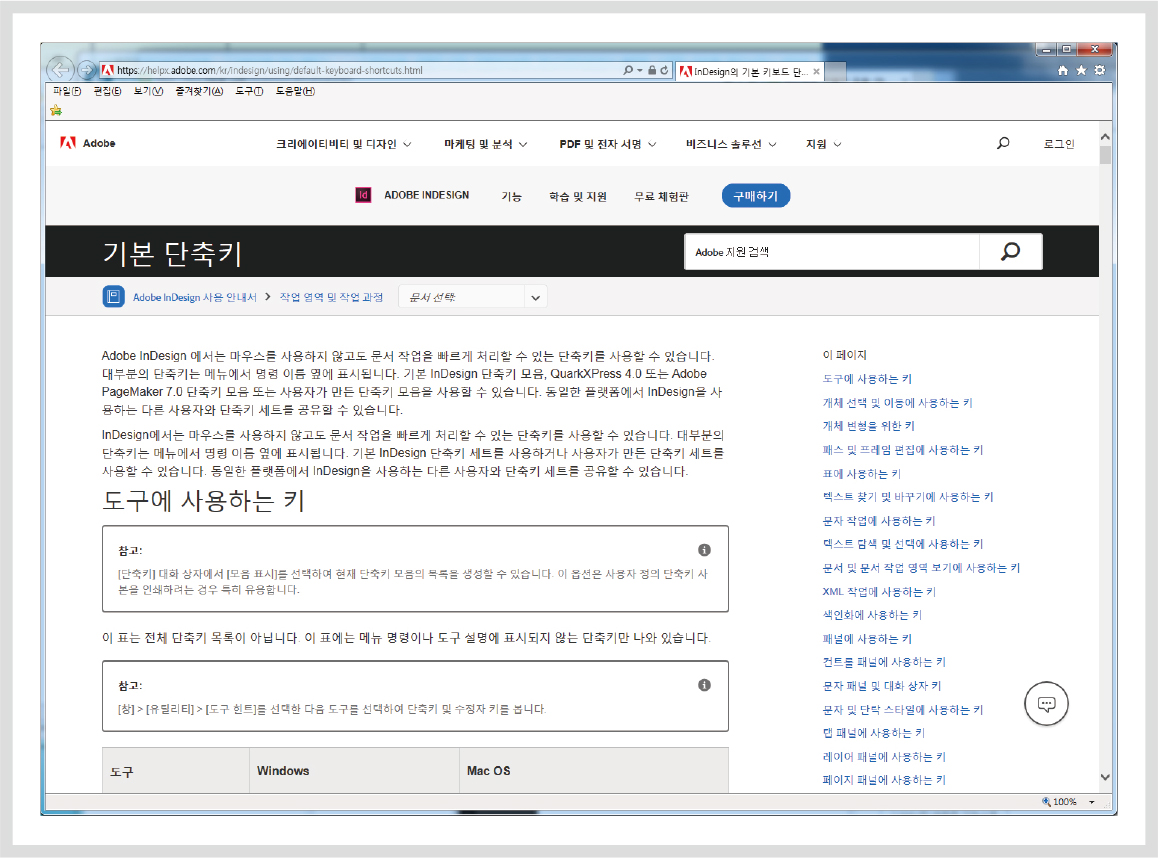Click the zoom level magnifier in status bar
This screenshot has width=1158, height=858.
coord(1046,802)
